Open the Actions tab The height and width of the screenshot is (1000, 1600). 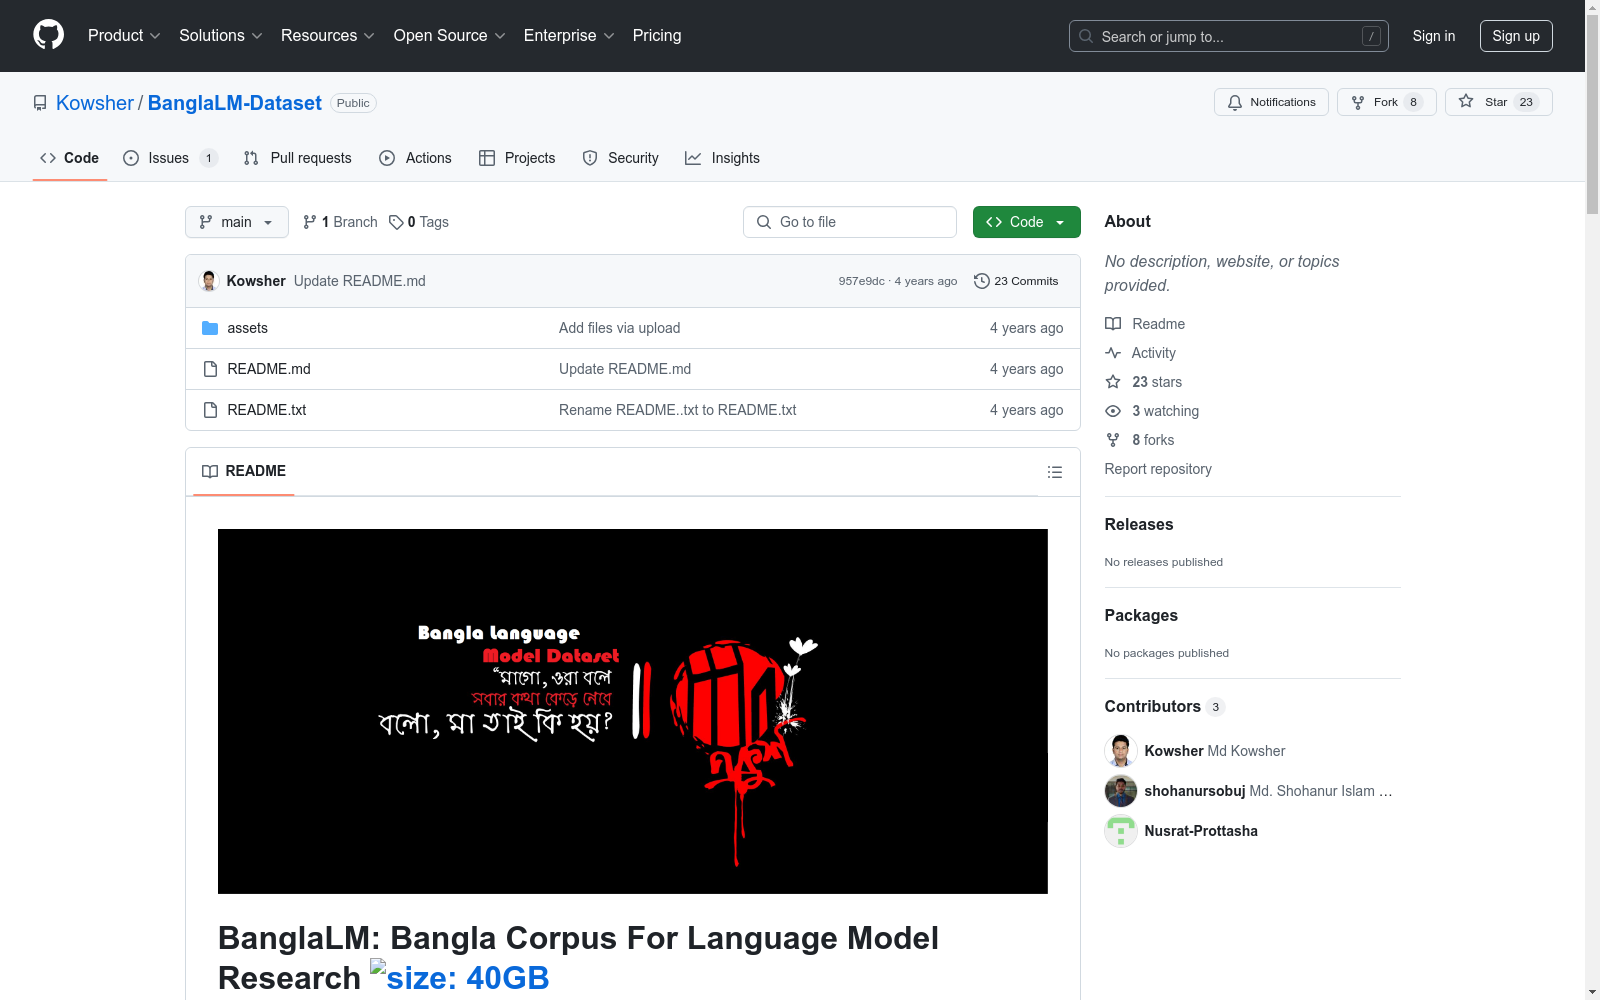(416, 158)
